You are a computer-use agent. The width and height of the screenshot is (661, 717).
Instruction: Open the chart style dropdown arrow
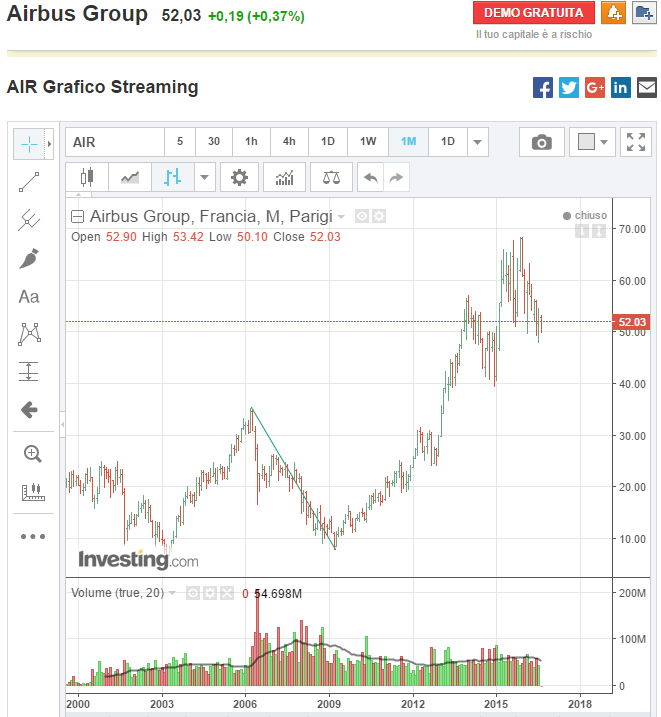(x=204, y=177)
